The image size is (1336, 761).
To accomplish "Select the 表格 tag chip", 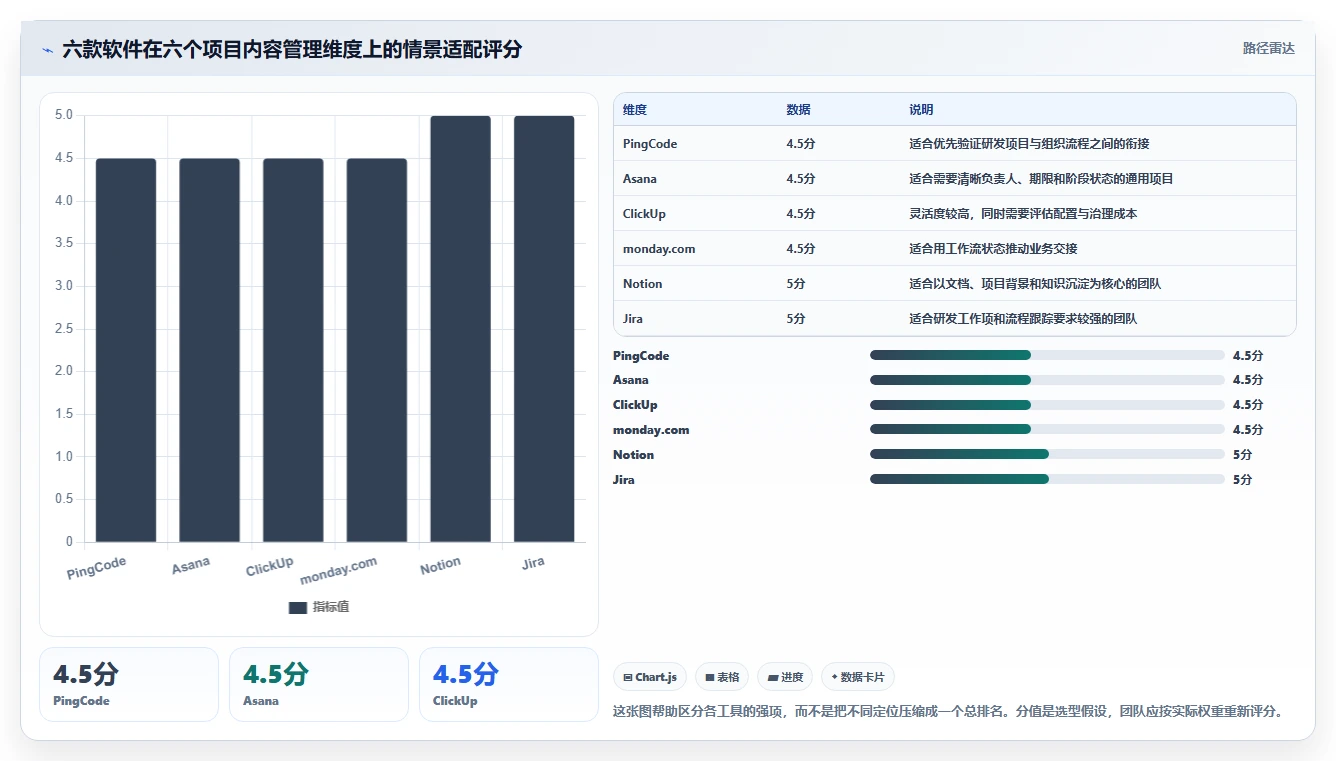I will point(722,677).
